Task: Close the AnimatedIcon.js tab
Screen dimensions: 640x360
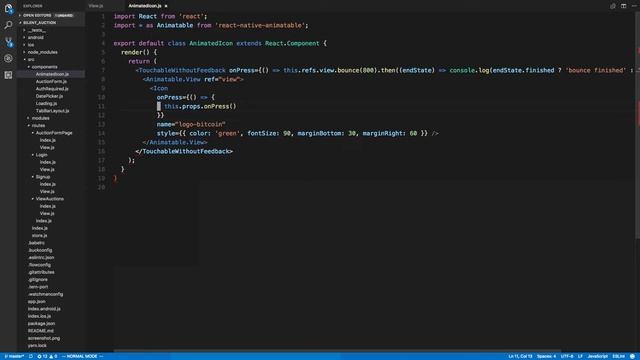Action: [x=166, y=6]
